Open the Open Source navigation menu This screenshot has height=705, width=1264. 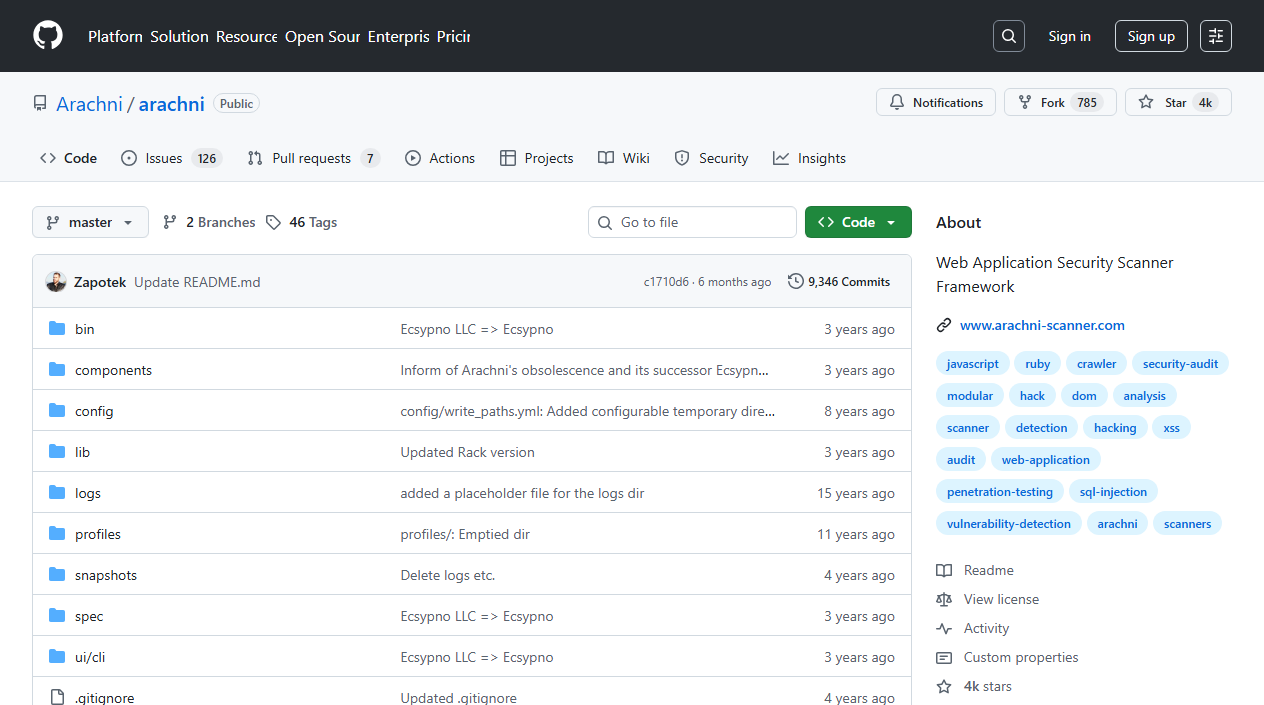(322, 36)
